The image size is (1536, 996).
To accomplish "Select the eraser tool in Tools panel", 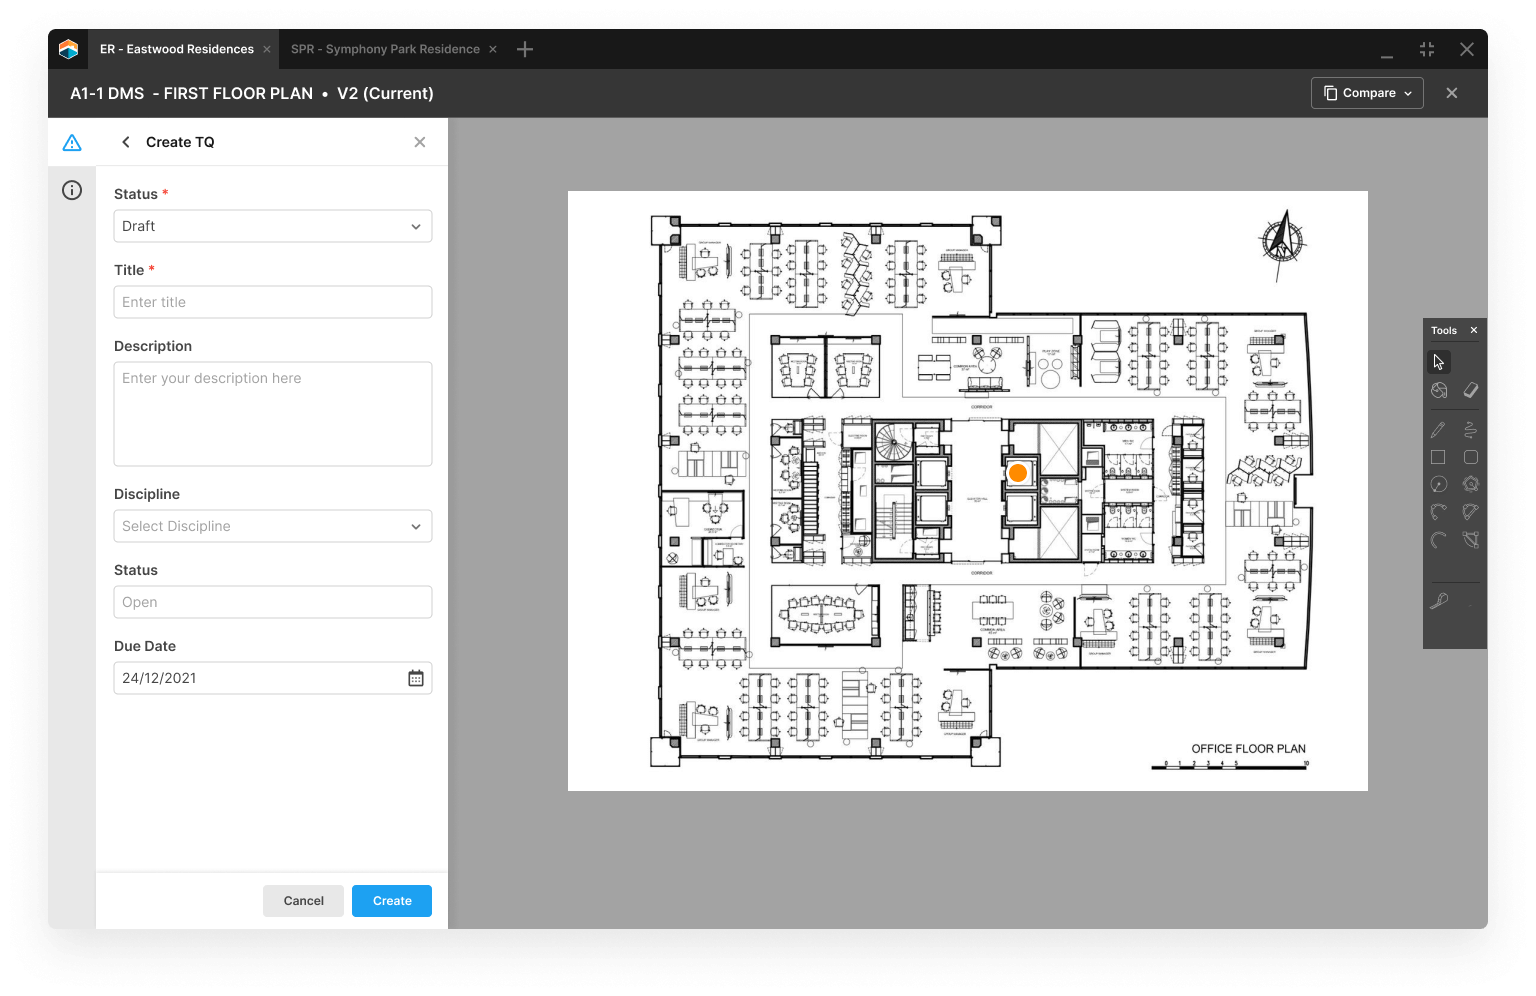I will [x=1470, y=390].
